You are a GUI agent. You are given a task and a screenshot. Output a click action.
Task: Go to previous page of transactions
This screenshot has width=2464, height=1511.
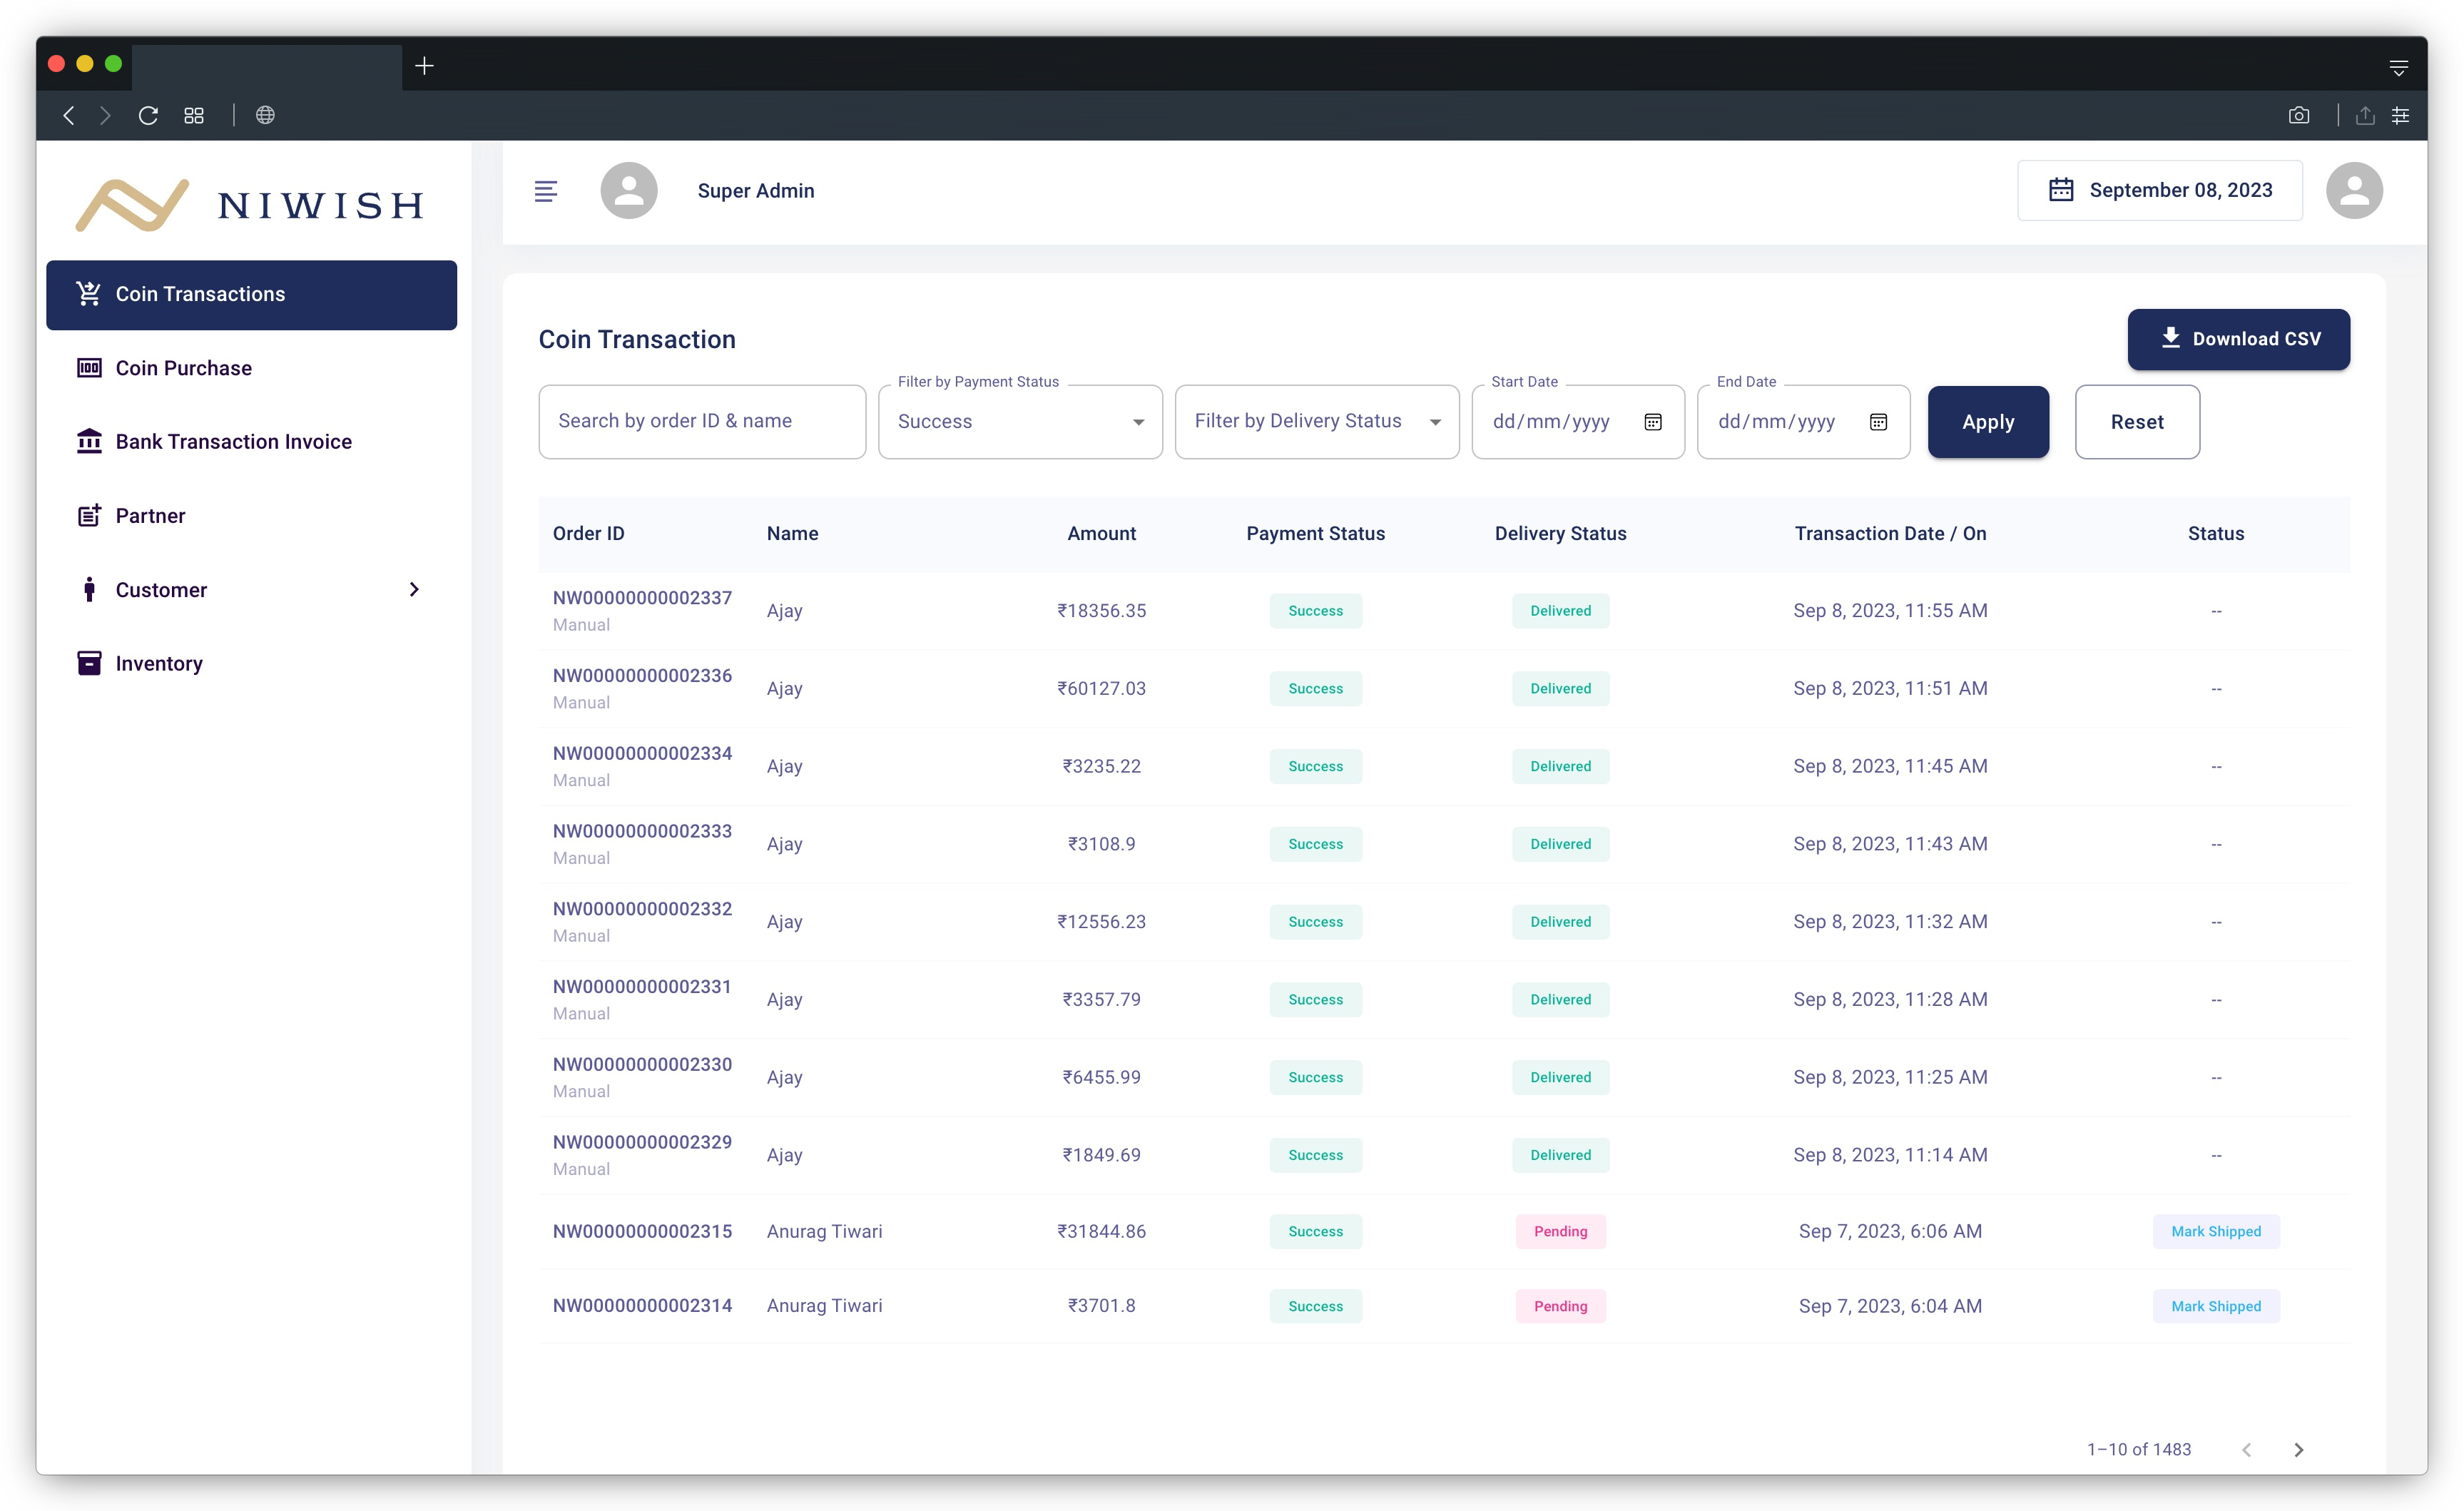(x=2245, y=1449)
